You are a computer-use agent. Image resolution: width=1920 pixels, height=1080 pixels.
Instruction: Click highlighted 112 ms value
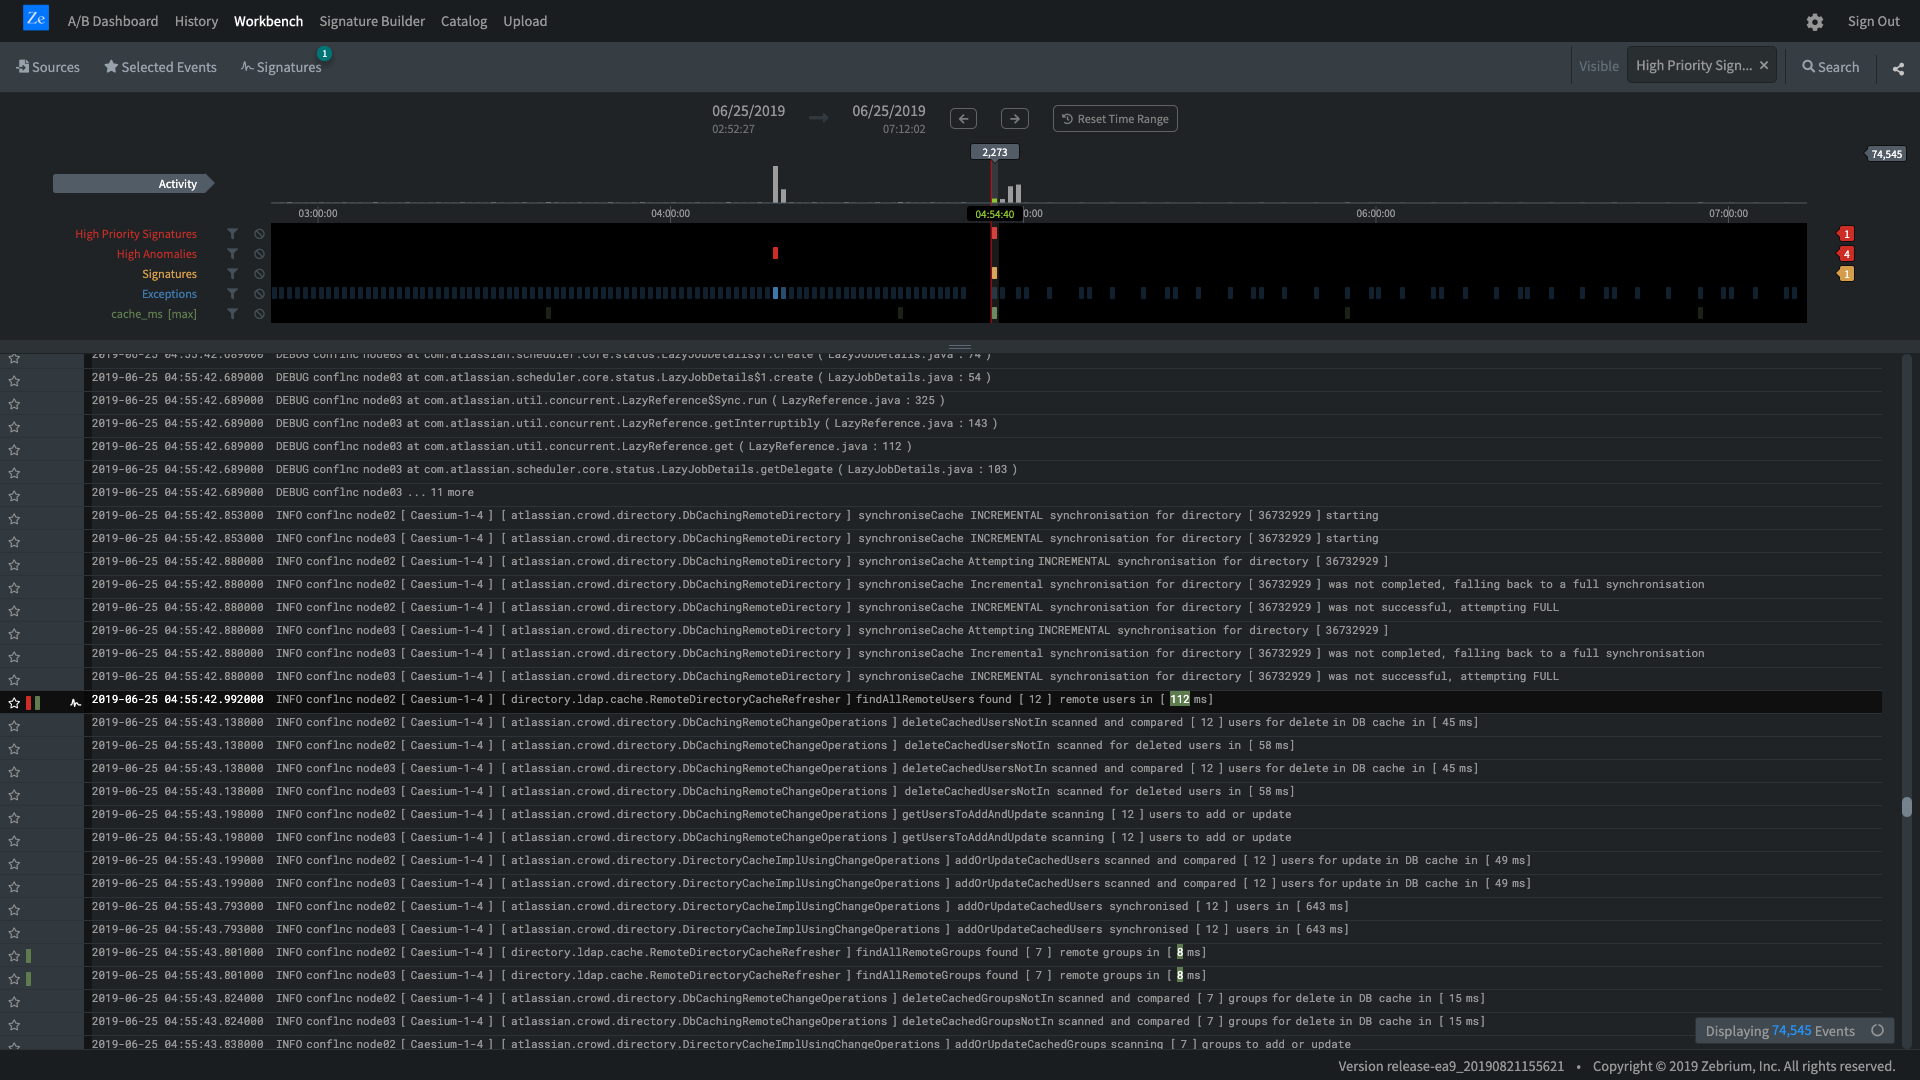(x=1180, y=700)
